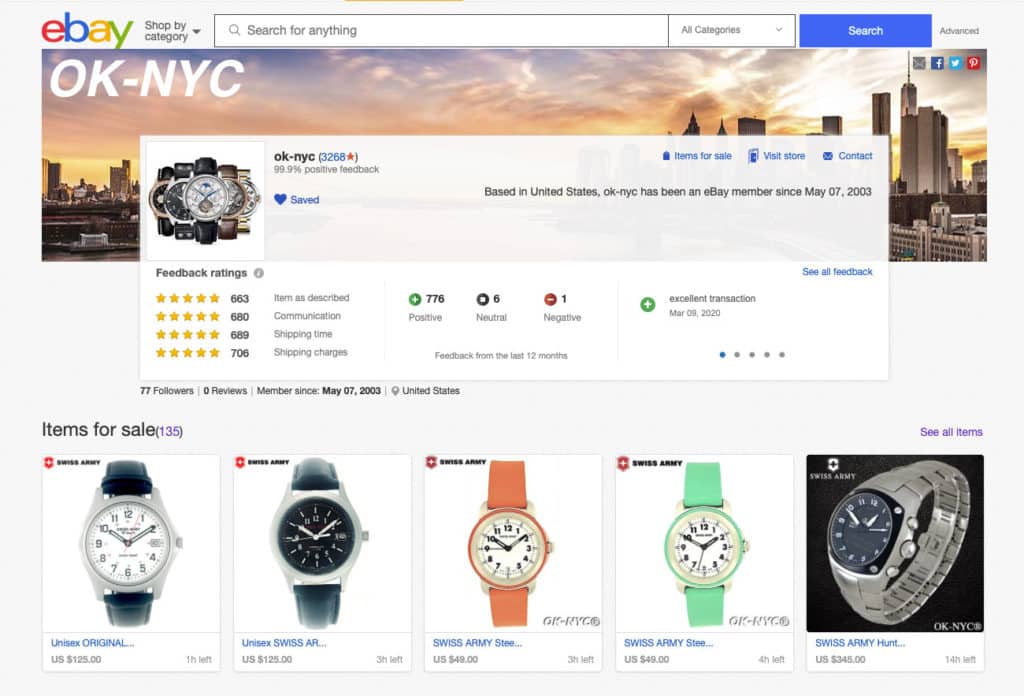Screen dimensions: 1024x696
Task: Open orange strap Swiss Army watch thumbnail
Action: (x=513, y=543)
